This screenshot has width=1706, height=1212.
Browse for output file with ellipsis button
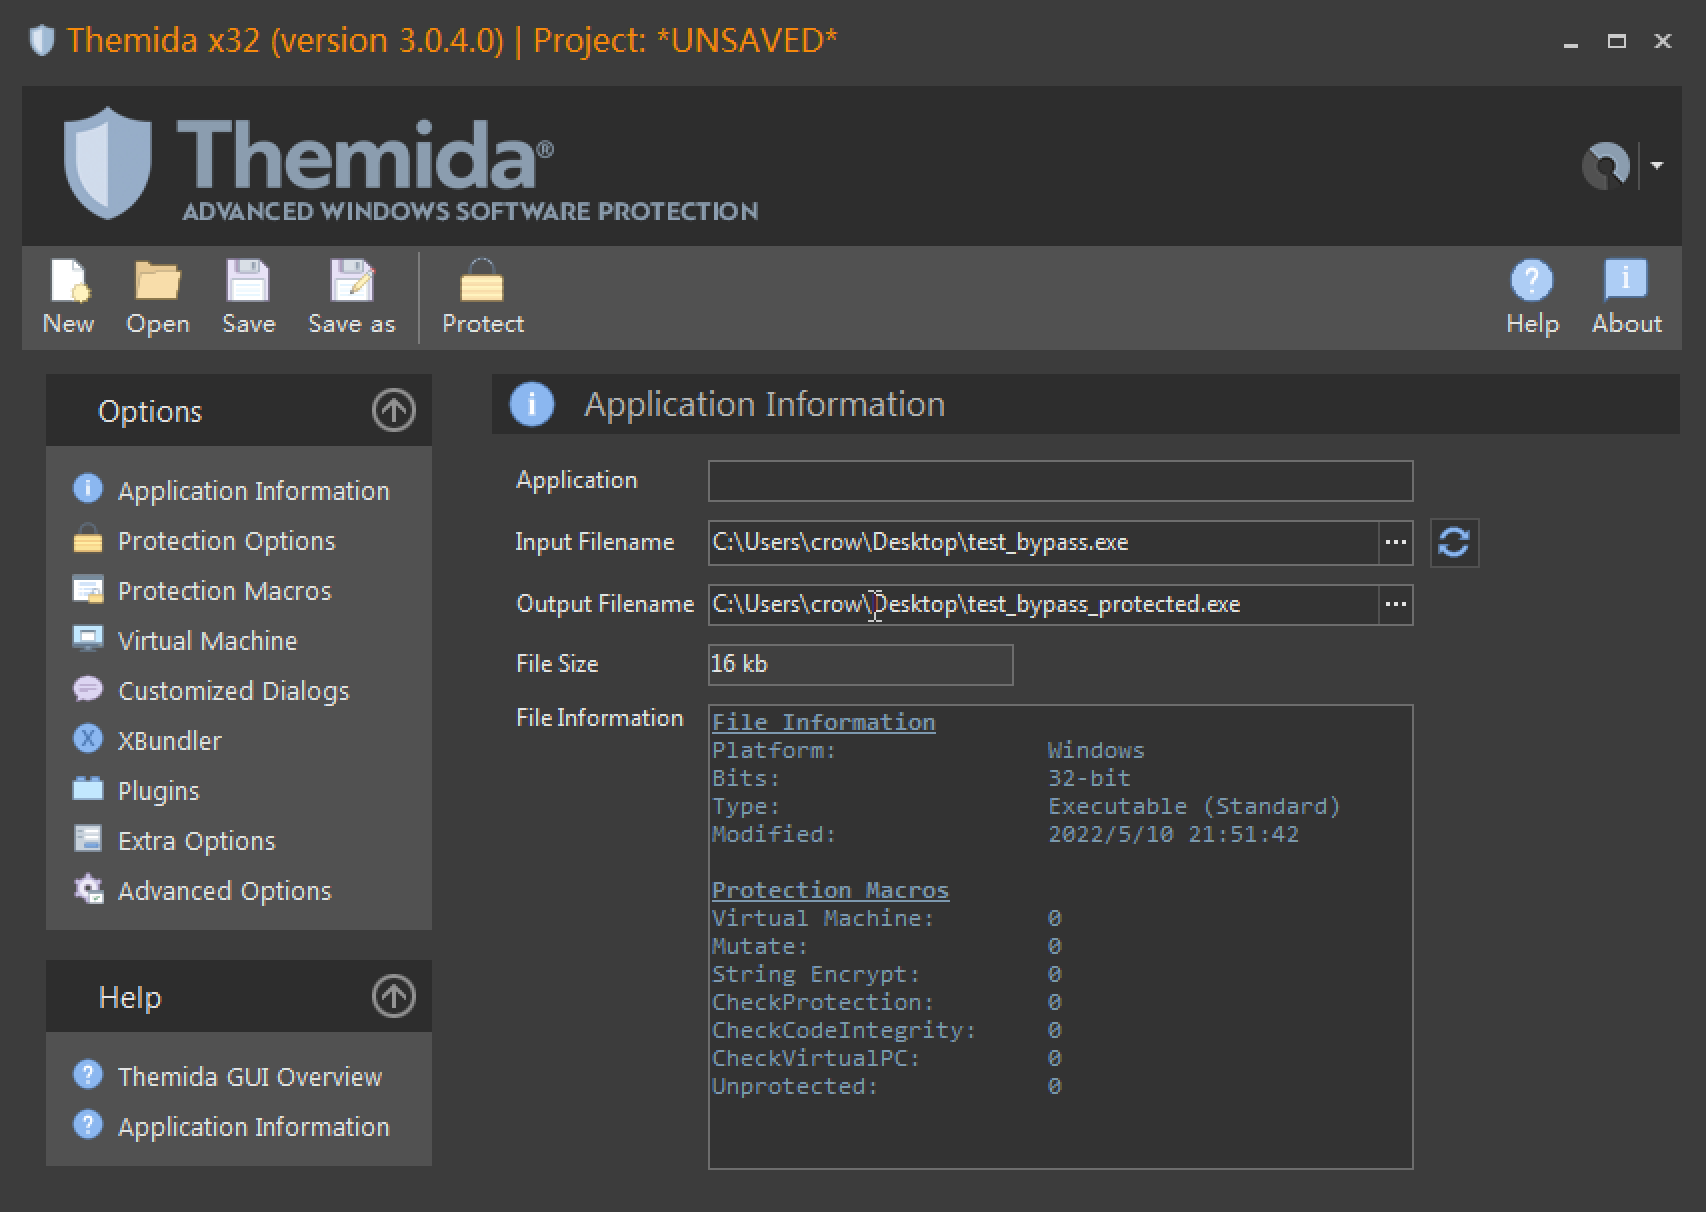(1396, 604)
